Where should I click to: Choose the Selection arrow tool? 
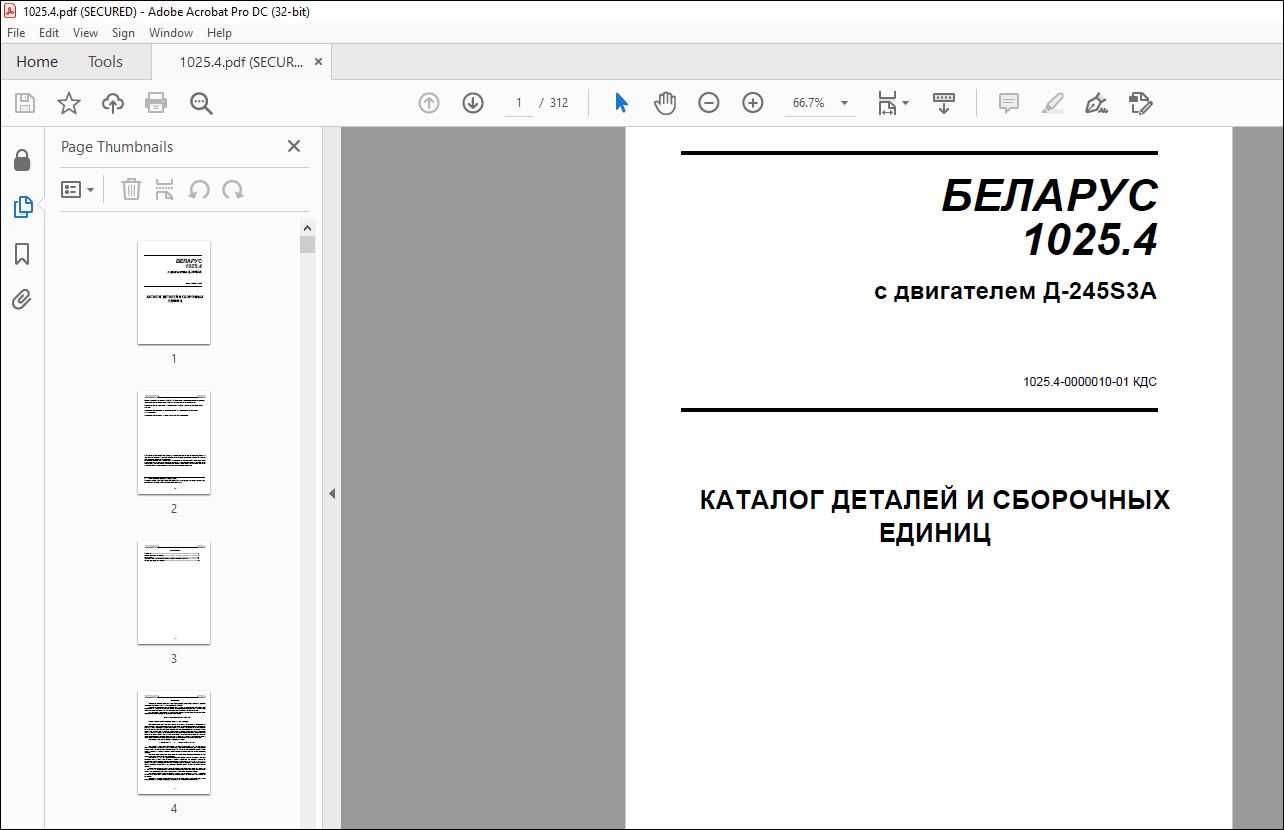click(x=621, y=103)
